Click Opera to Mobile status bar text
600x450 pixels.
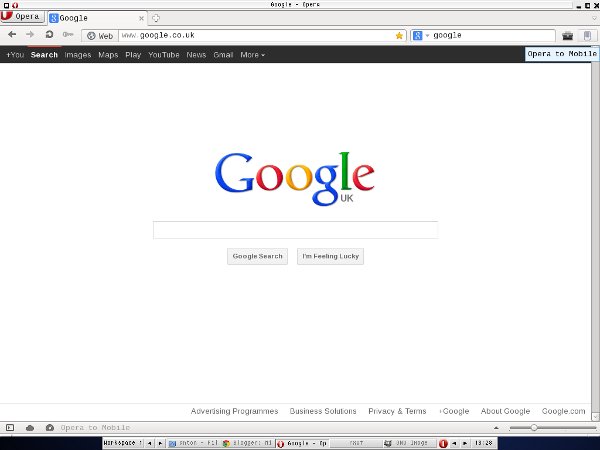95,427
